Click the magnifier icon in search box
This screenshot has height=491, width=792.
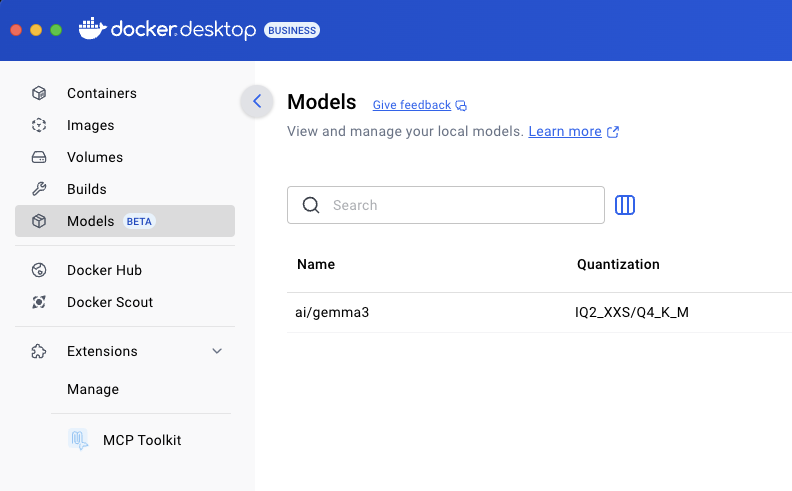point(311,205)
